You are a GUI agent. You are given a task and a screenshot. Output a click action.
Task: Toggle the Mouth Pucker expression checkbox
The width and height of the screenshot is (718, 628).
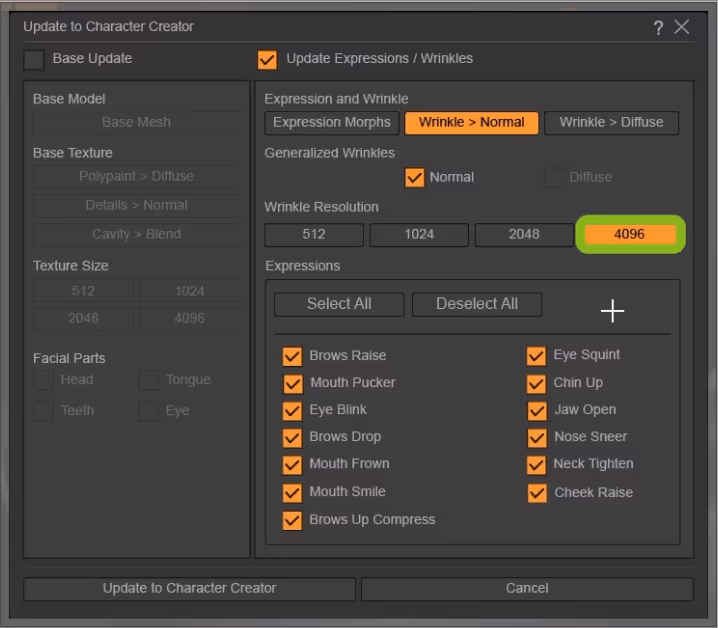pos(293,384)
